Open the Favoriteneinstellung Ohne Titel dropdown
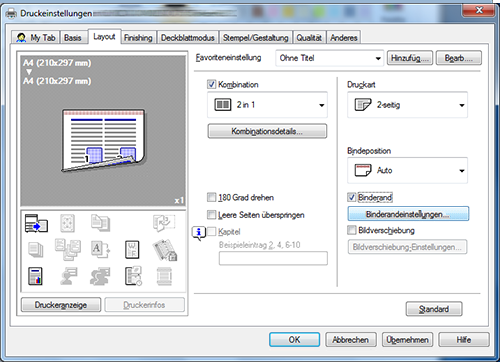500x362 pixels. 330,58
